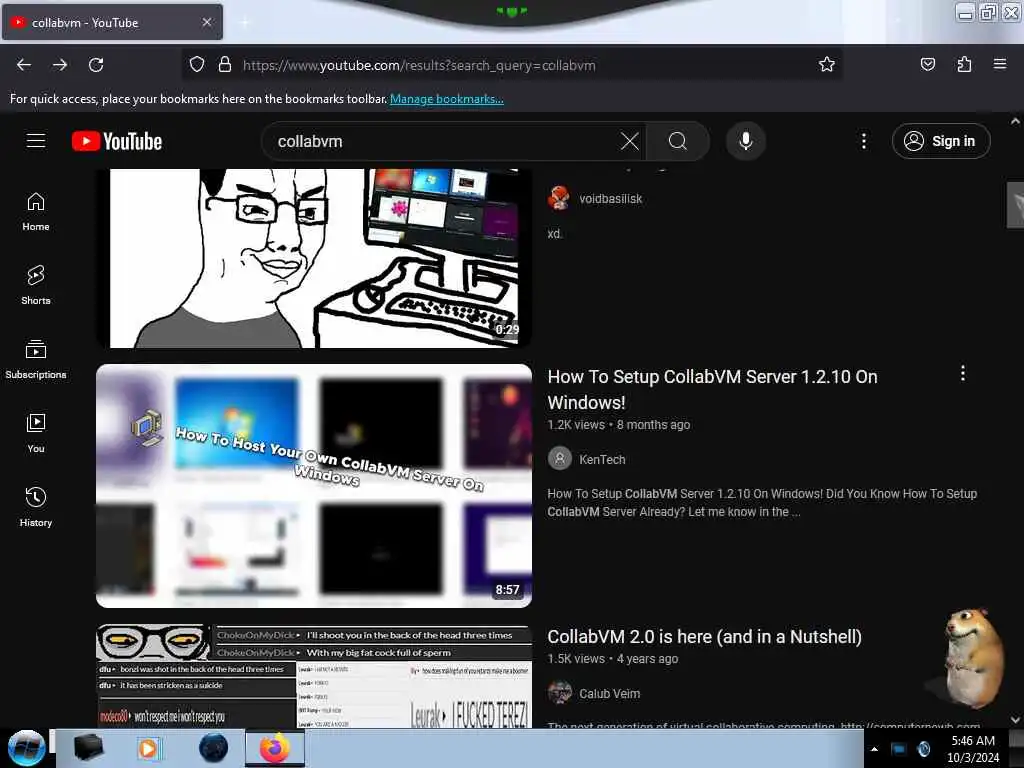Viewport: 1024px width, 768px height.
Task: Open watch History in sidebar
Action: coord(36,508)
